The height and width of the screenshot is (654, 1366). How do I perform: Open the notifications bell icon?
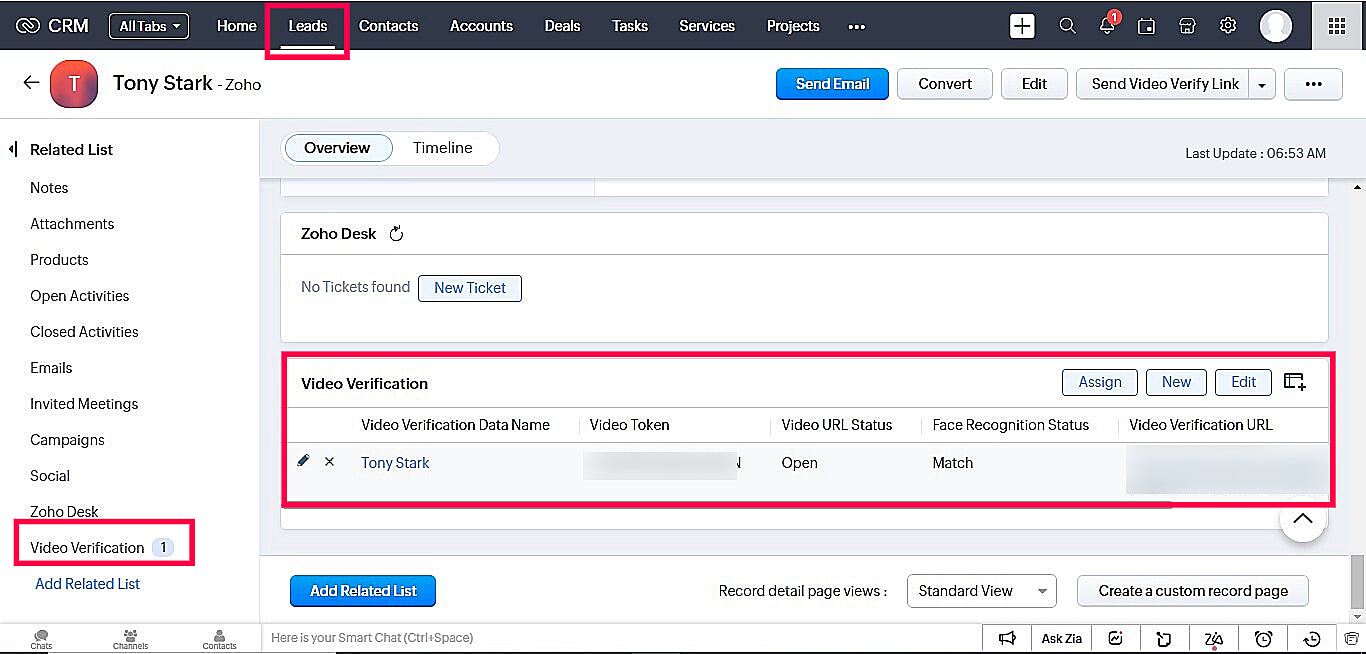(1107, 26)
